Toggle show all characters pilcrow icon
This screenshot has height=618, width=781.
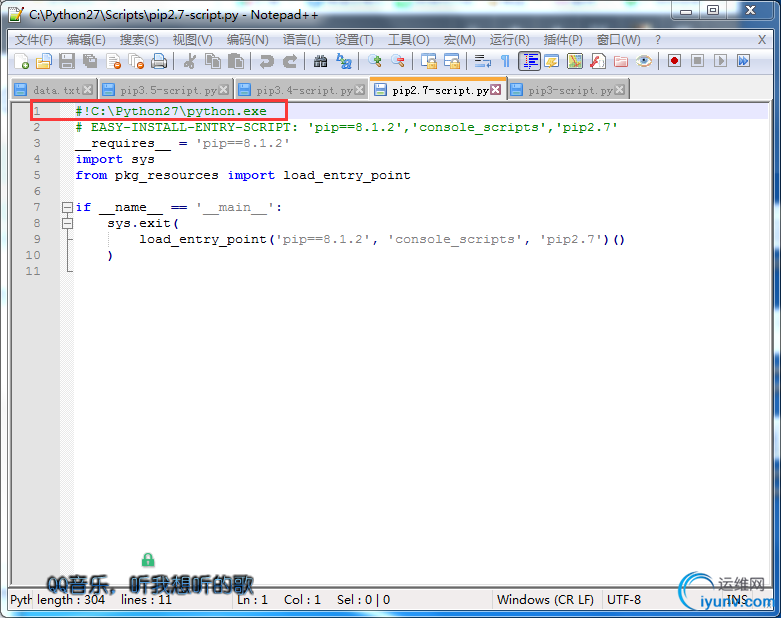(505, 61)
